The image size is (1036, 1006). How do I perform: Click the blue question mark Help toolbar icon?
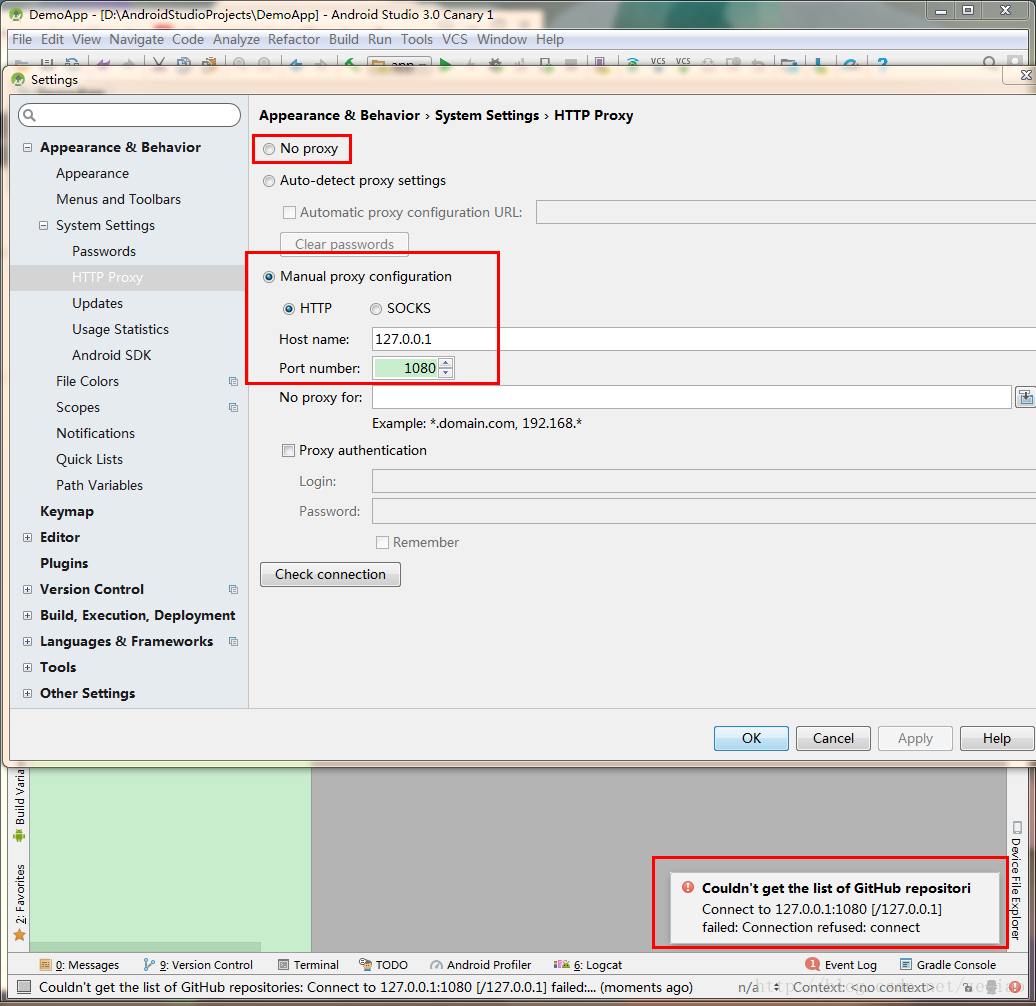(882, 63)
